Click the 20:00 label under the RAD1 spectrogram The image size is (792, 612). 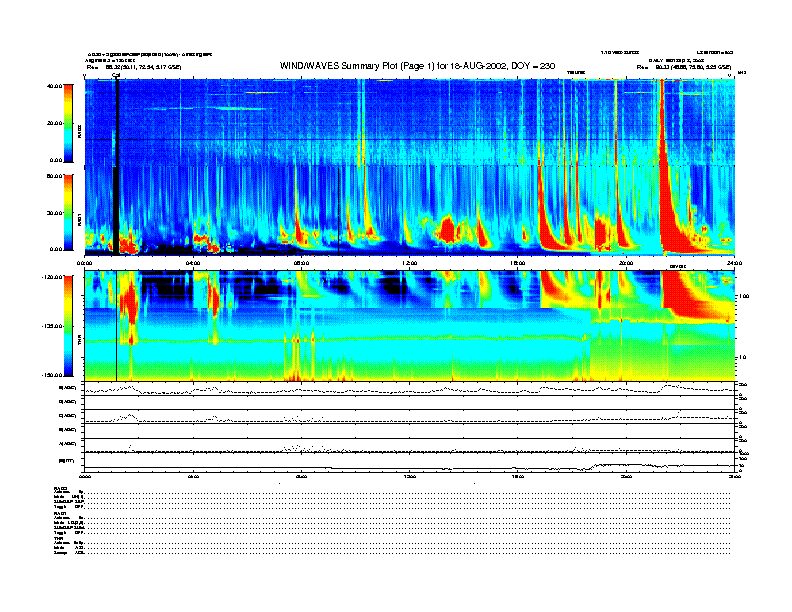626,263
